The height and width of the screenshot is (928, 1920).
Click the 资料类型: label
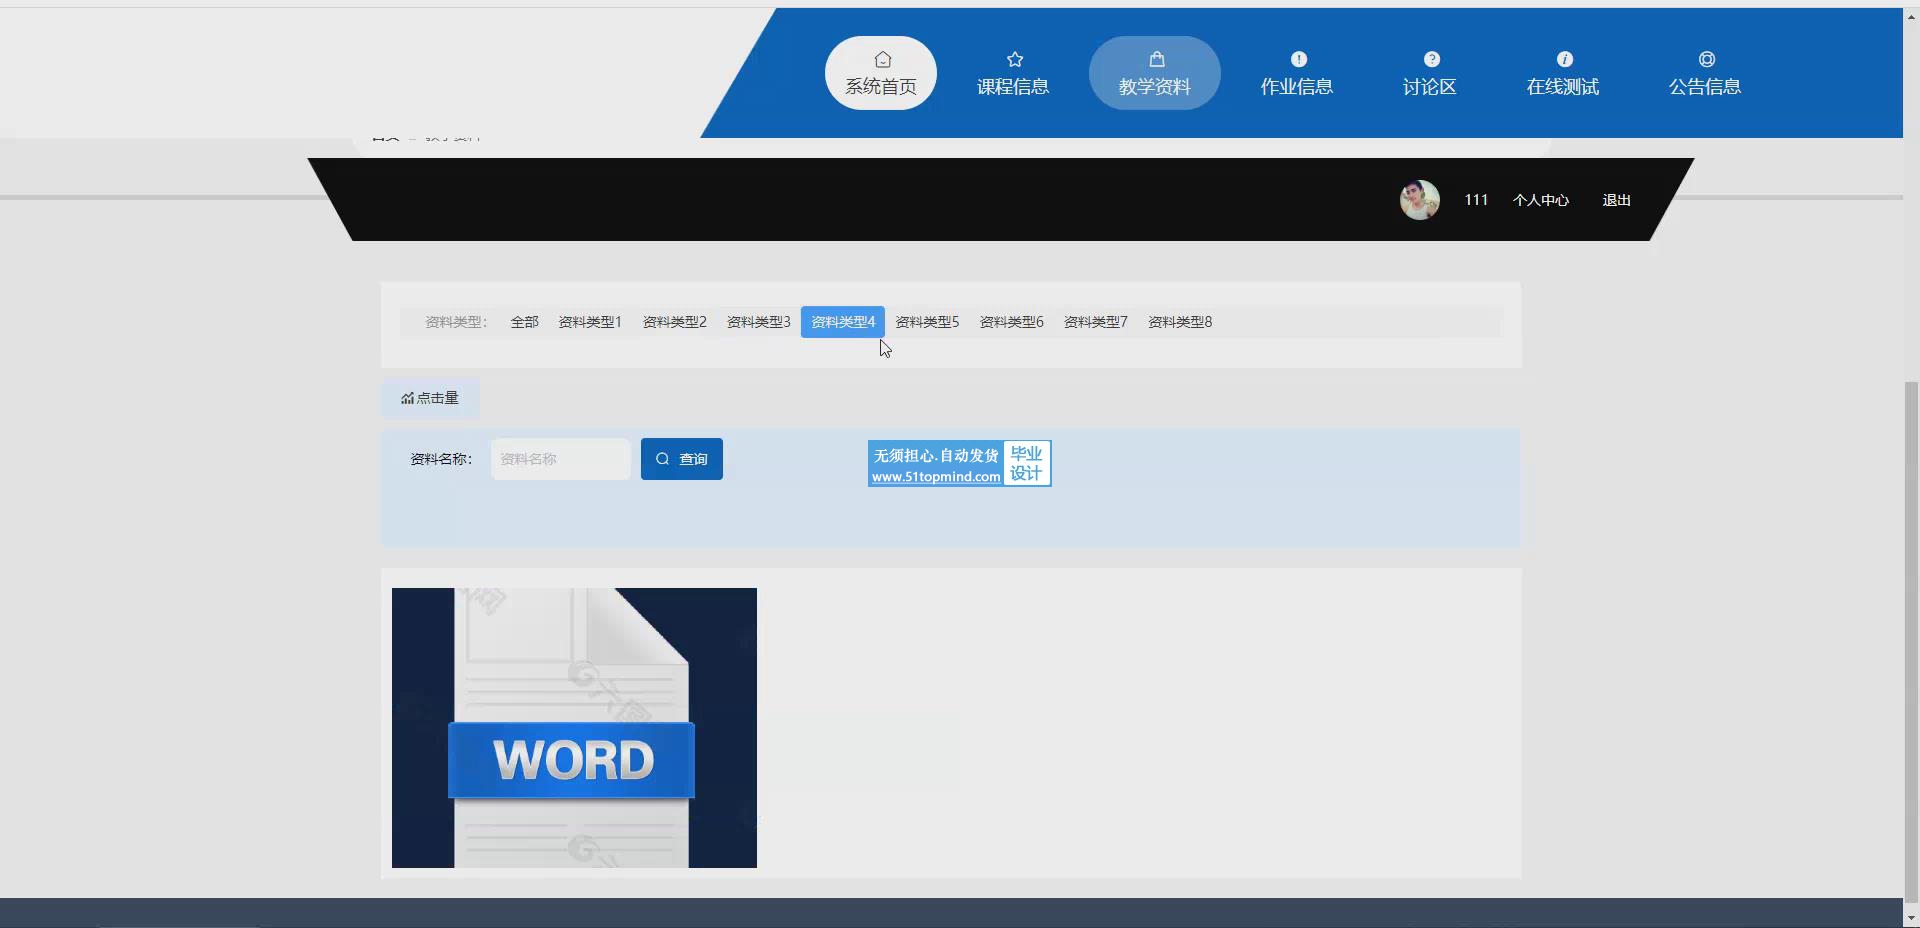[x=456, y=322]
